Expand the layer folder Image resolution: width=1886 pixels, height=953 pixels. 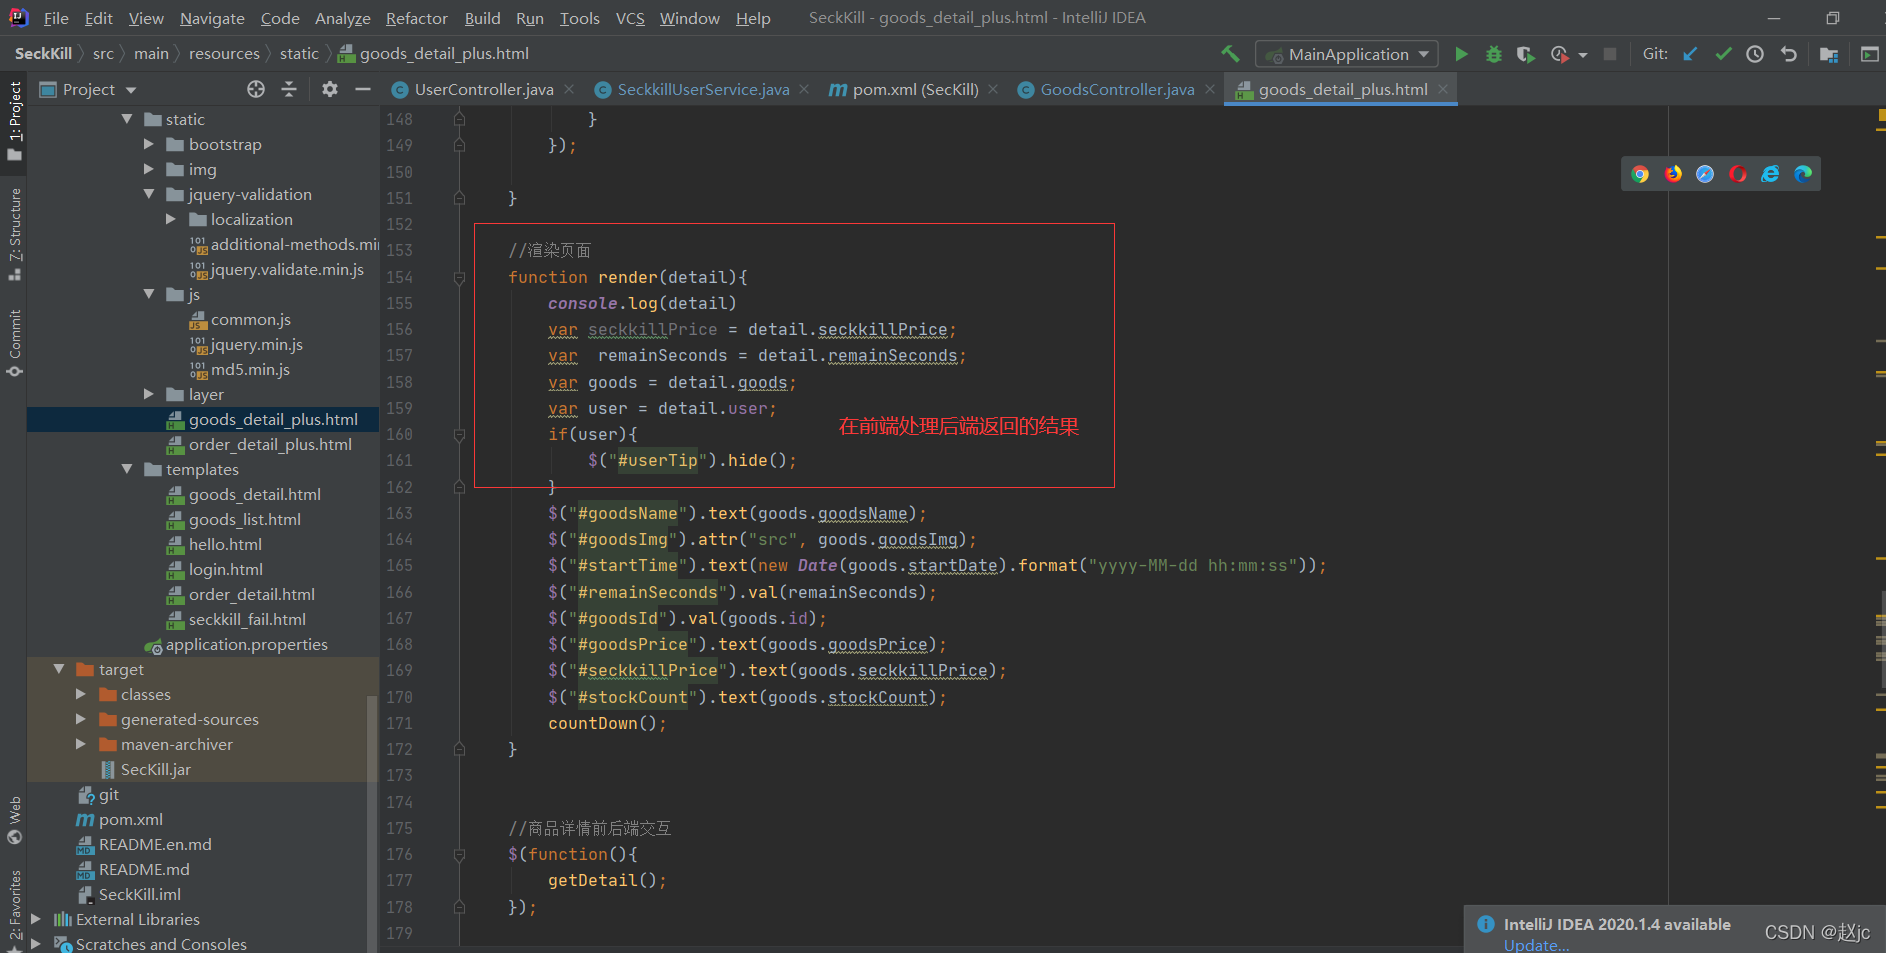click(149, 394)
